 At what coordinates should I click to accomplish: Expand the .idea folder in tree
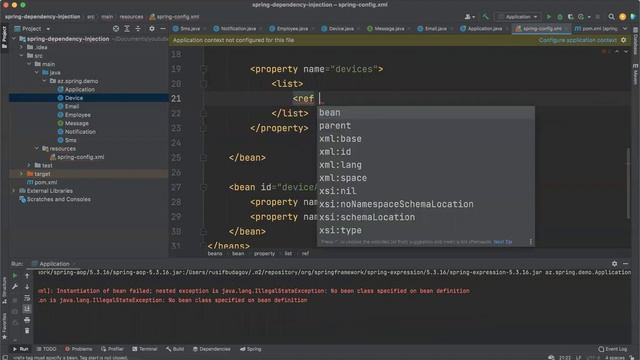(x=22, y=47)
